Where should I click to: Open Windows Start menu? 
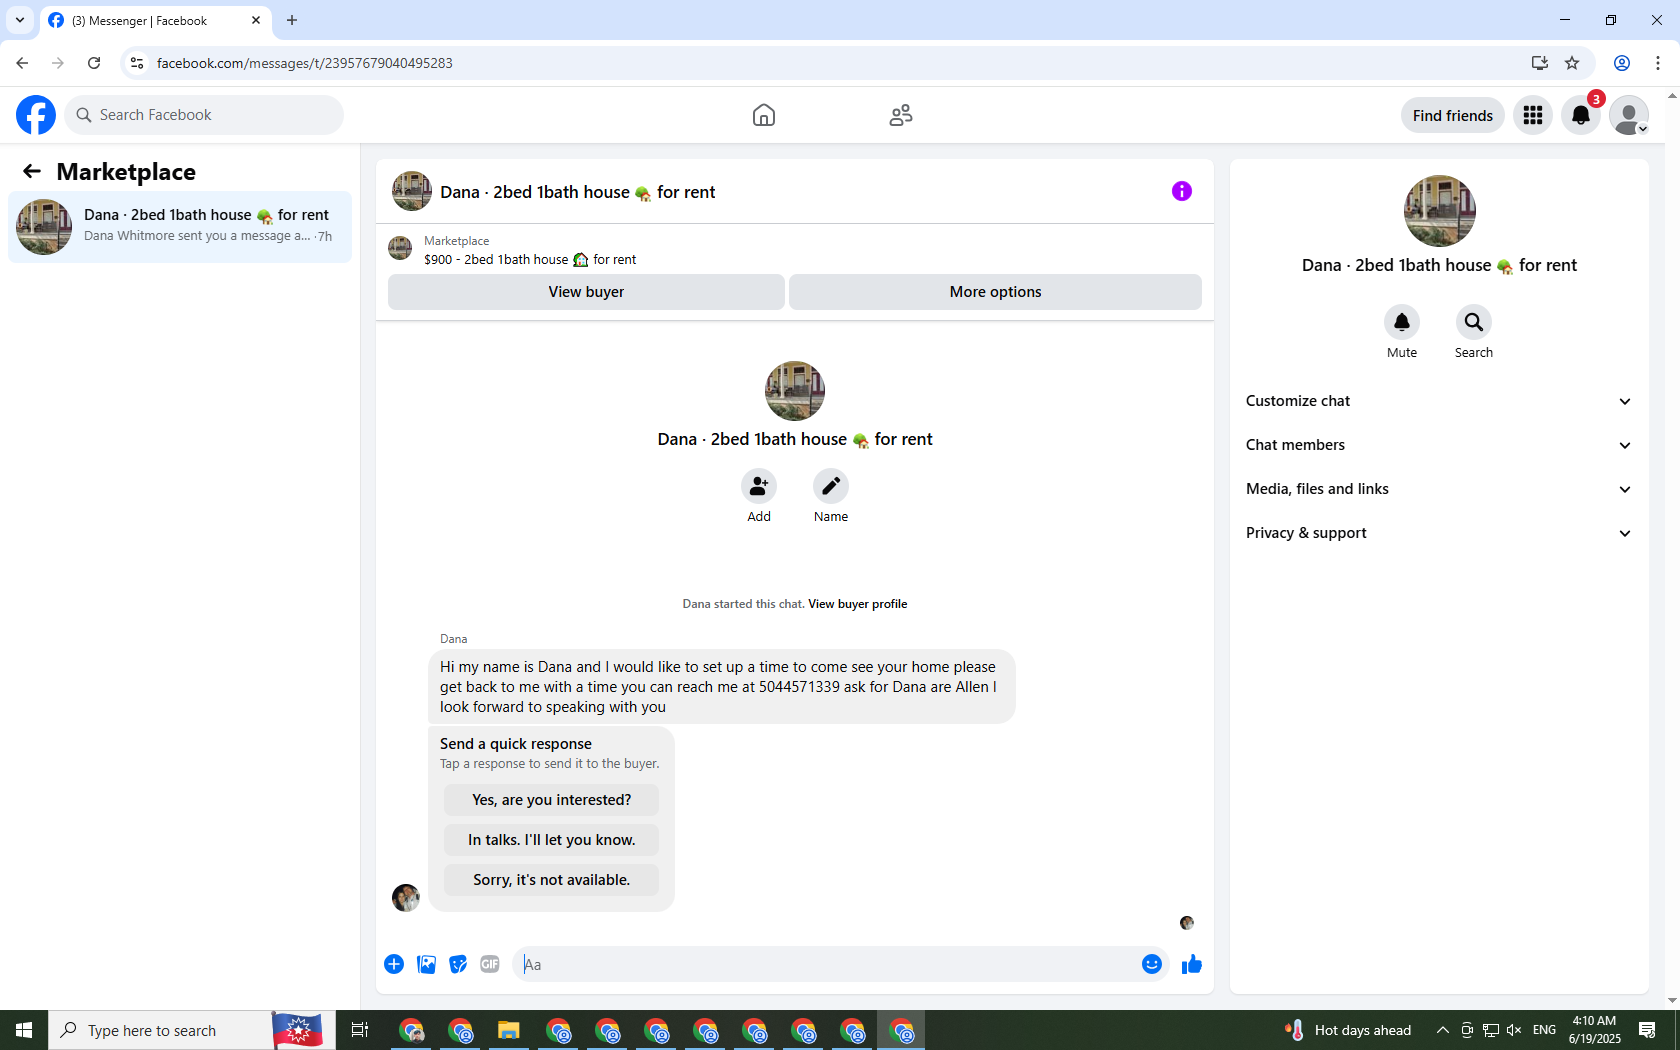coord(24,1030)
